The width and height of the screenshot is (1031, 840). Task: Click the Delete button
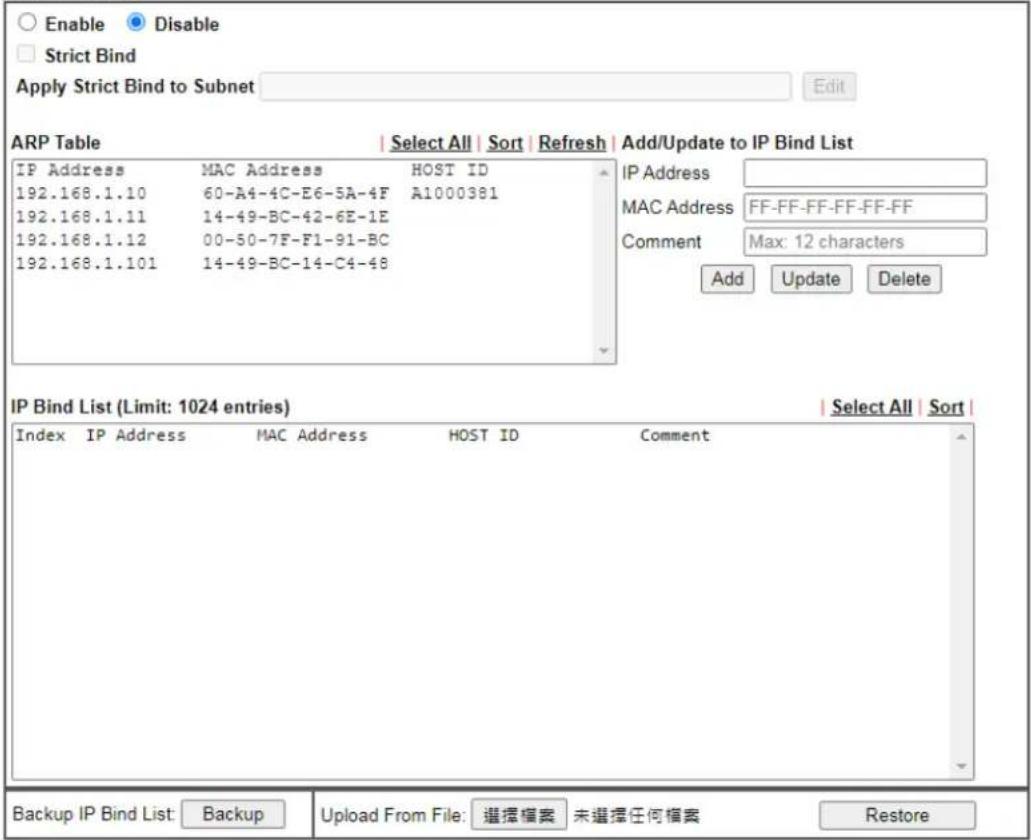(904, 279)
